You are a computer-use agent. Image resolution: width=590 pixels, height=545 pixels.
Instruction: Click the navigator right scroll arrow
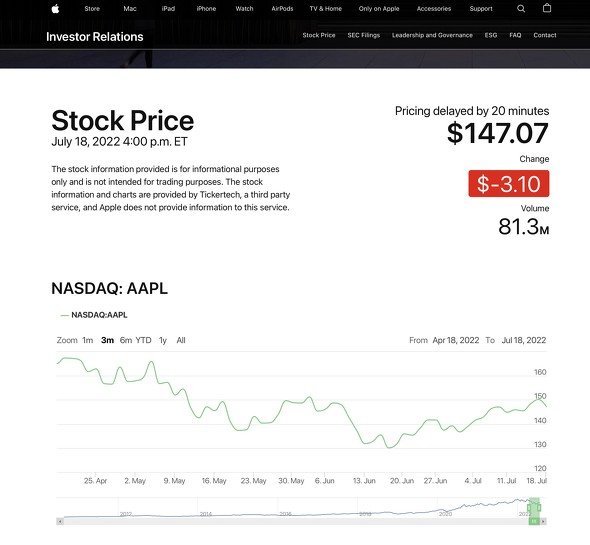click(x=543, y=521)
